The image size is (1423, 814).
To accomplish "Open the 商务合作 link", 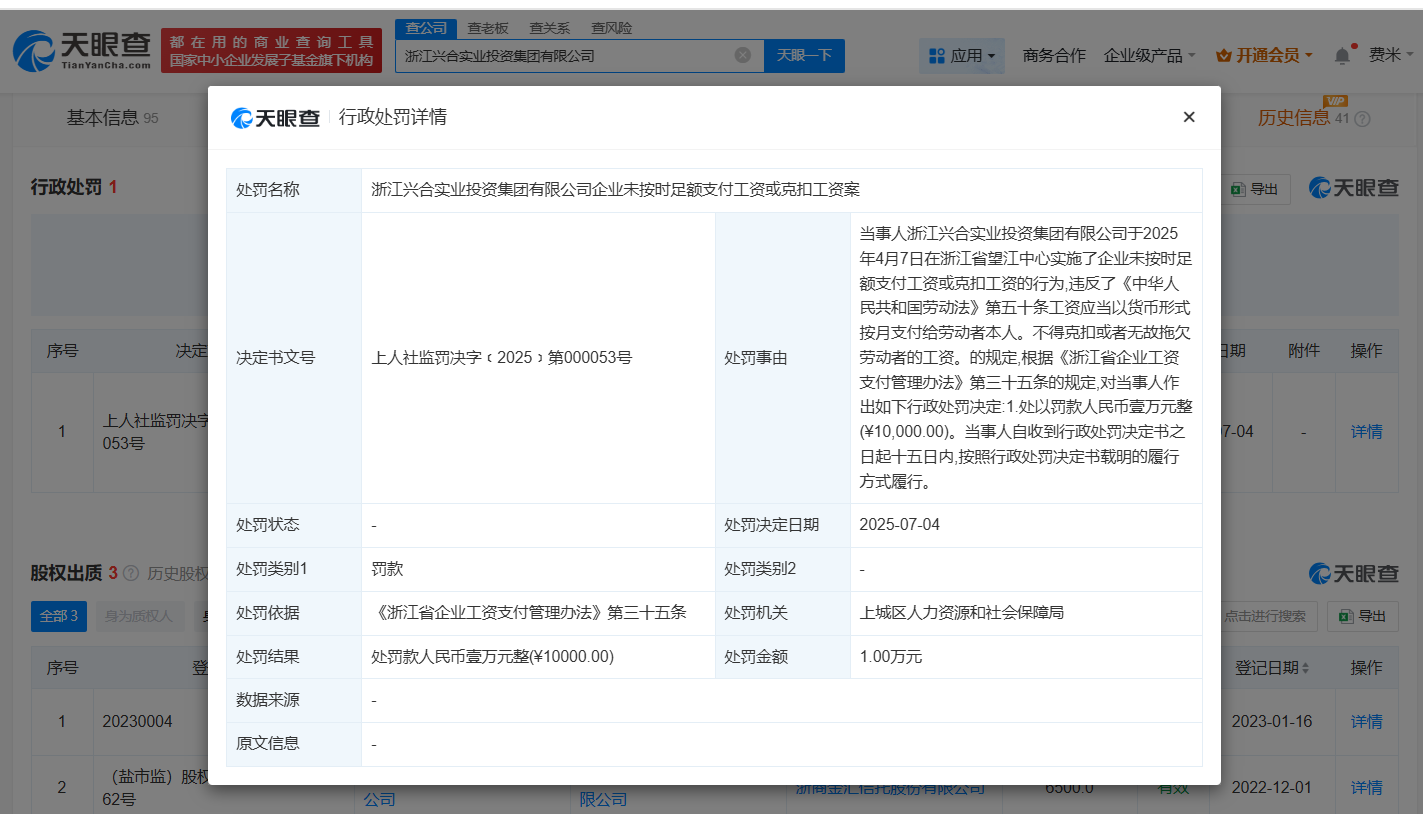I will (1054, 56).
